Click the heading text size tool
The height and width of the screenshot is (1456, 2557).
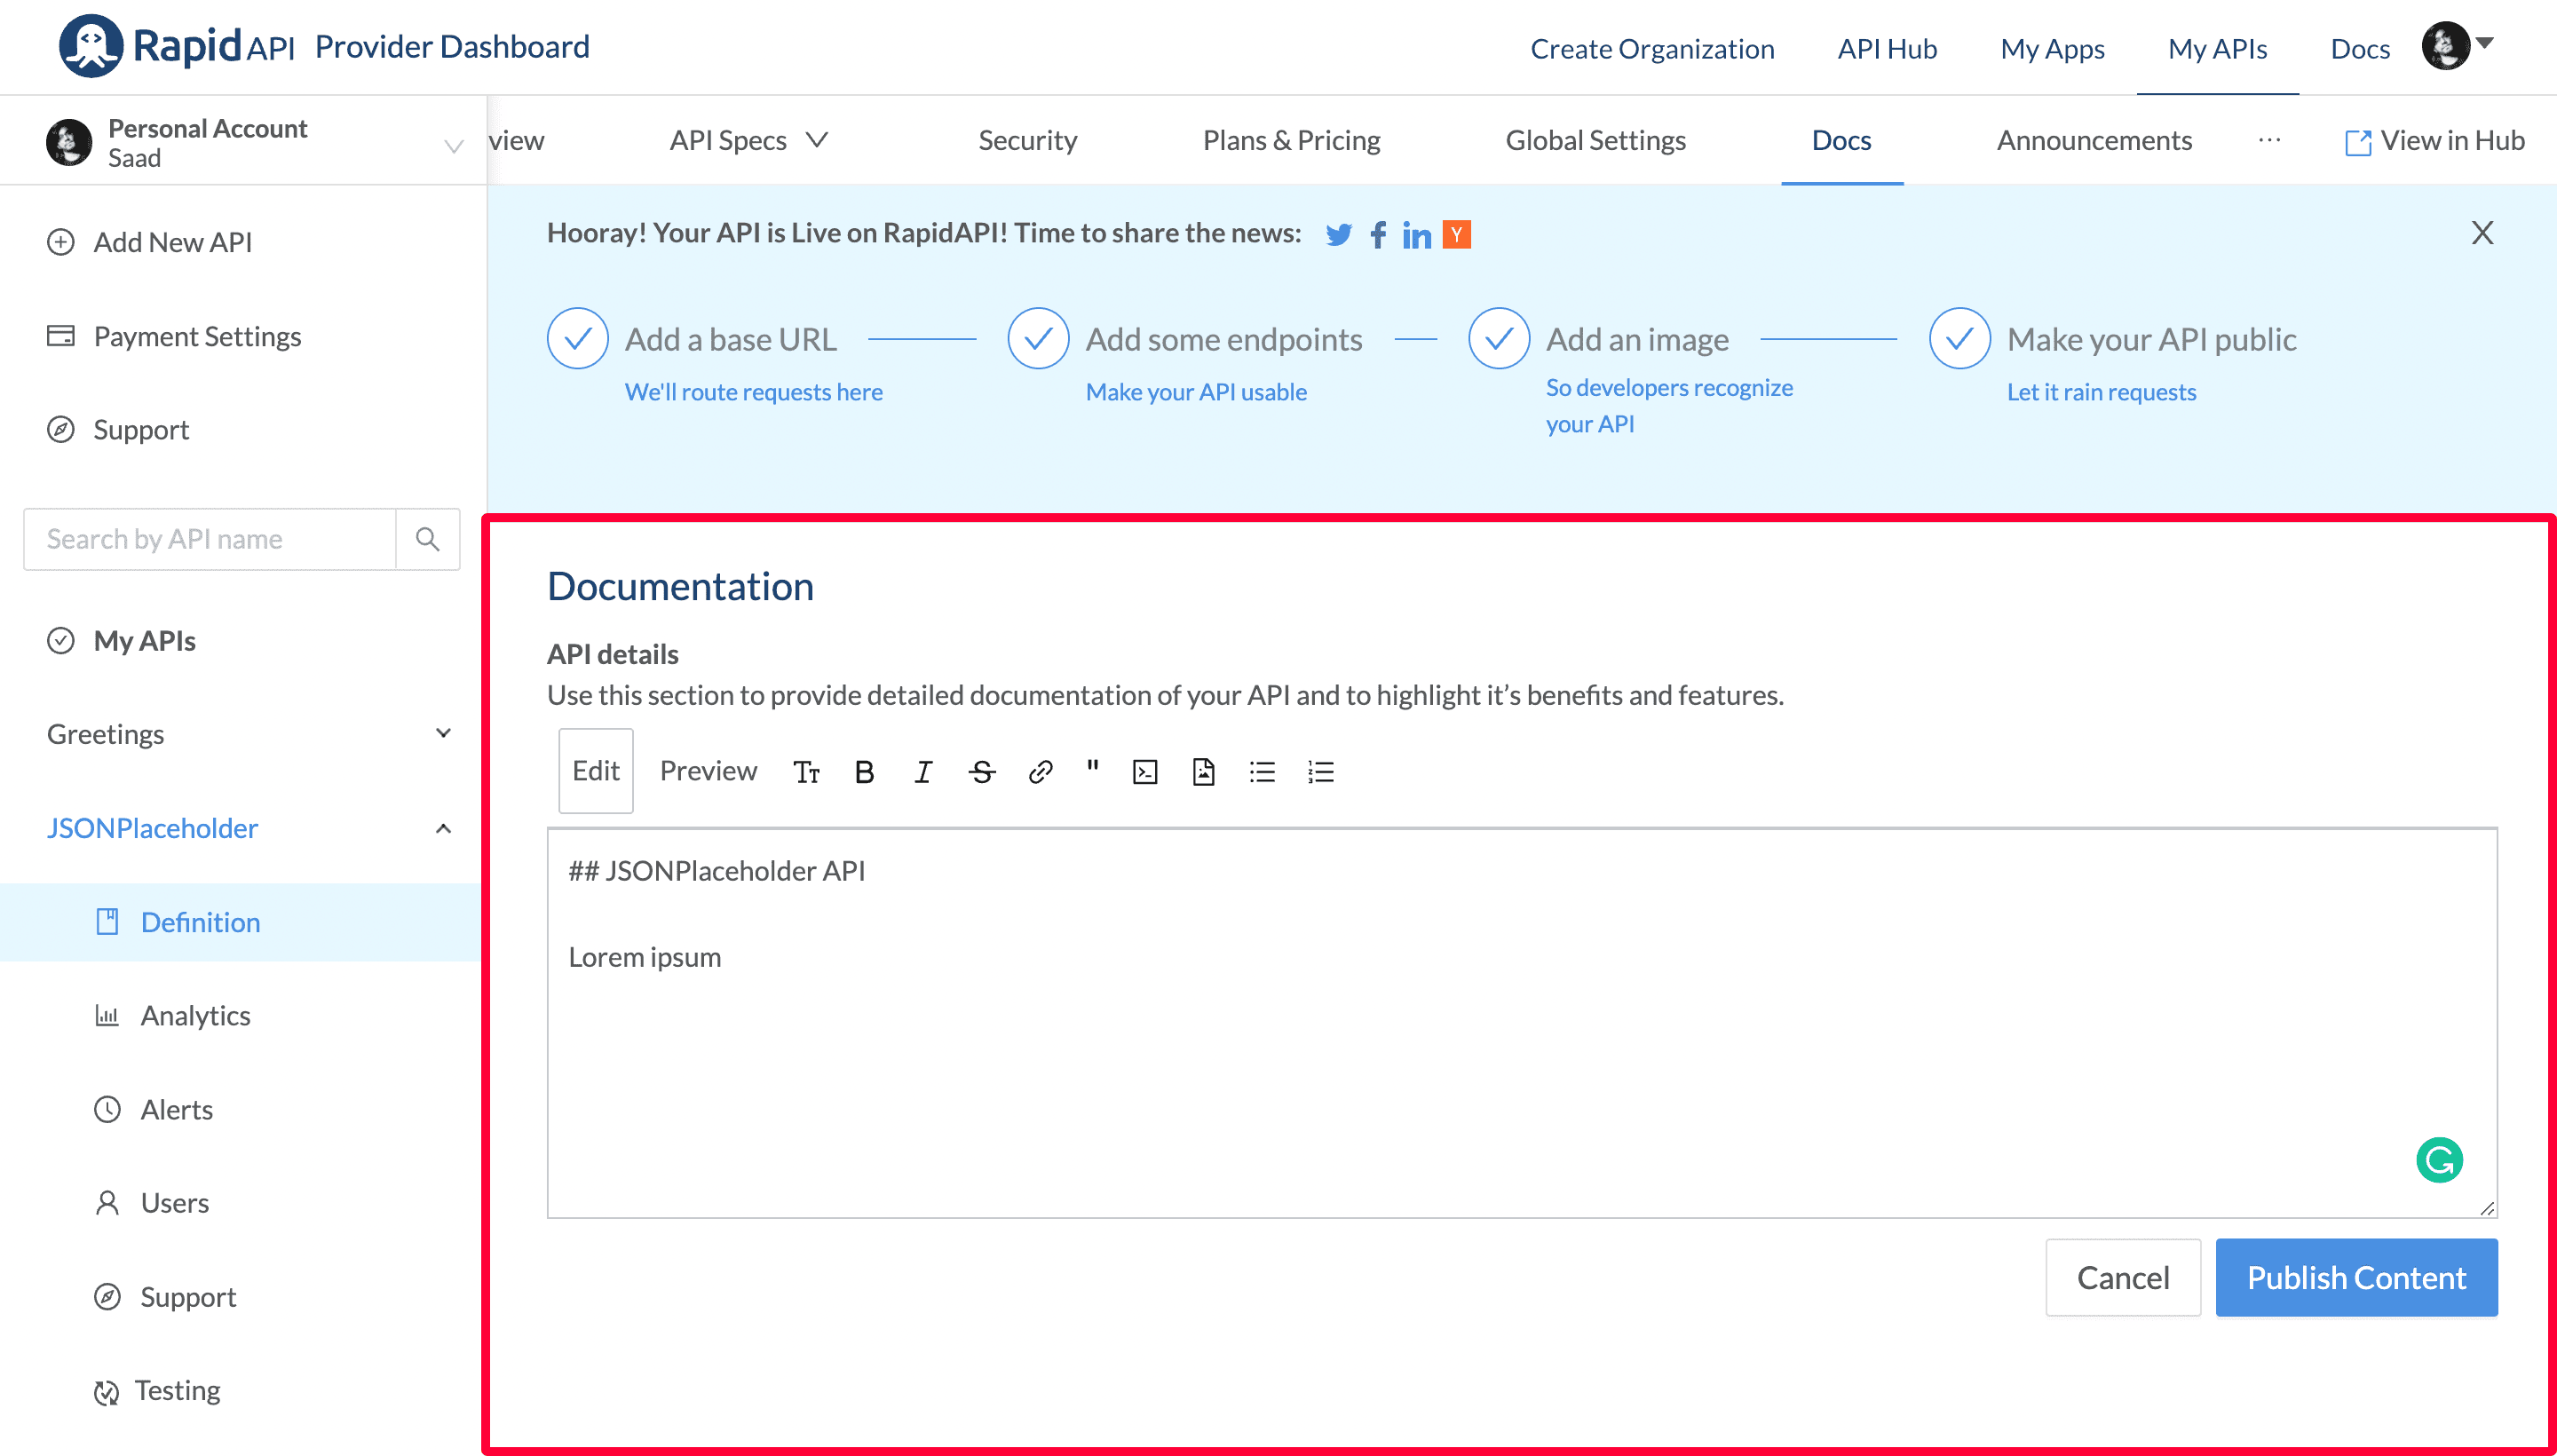tap(806, 772)
